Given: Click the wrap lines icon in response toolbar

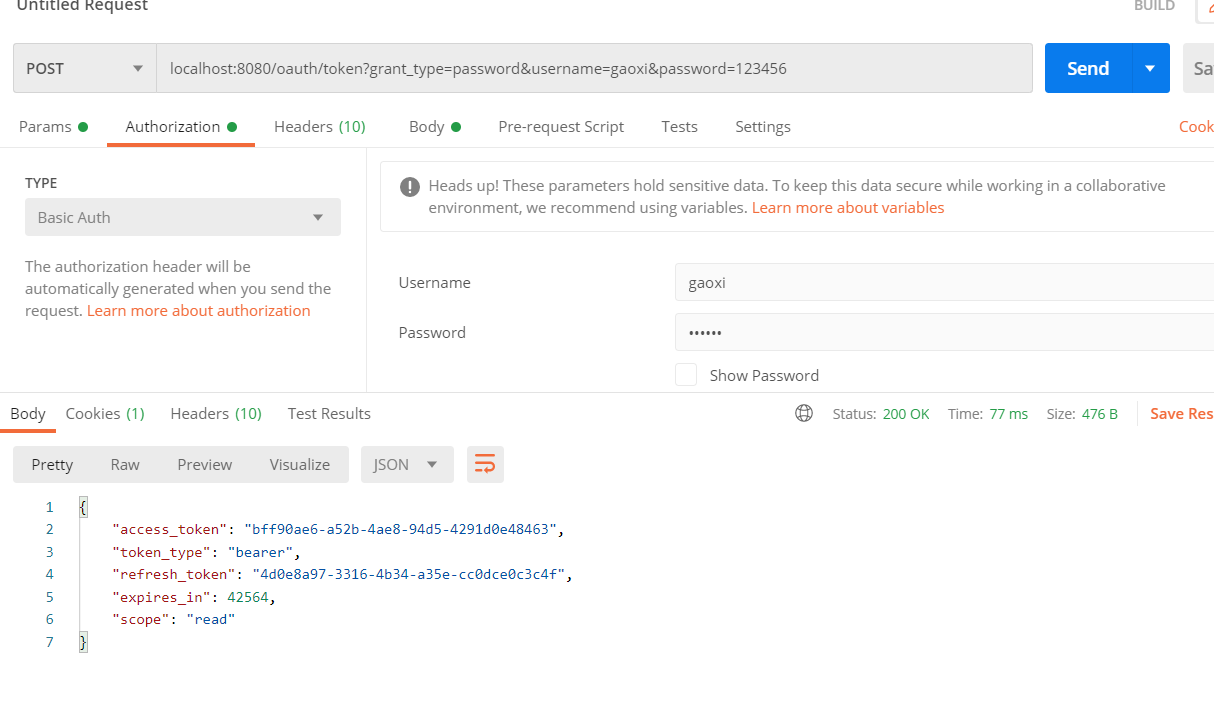Looking at the screenshot, I should tap(485, 464).
